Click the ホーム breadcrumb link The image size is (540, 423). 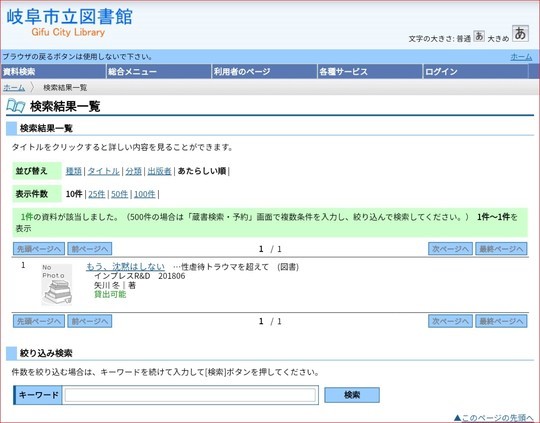click(x=14, y=87)
